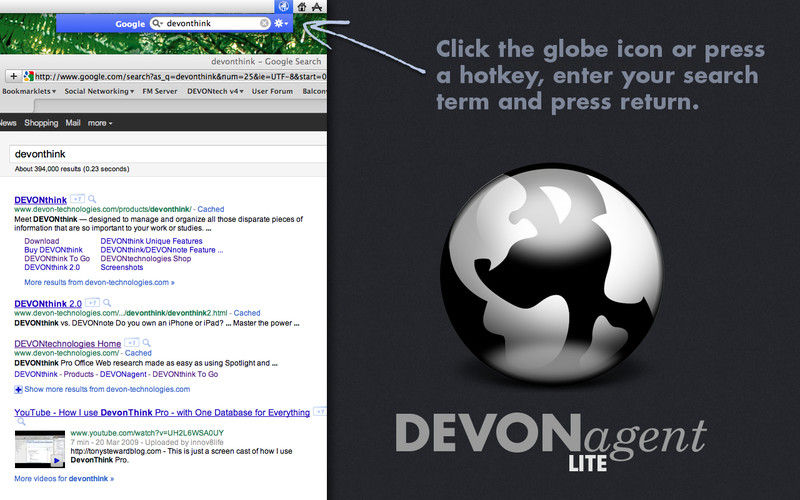Image resolution: width=800 pixels, height=500 pixels.
Task: Open the Mail item in Google bar
Action: [x=73, y=123]
